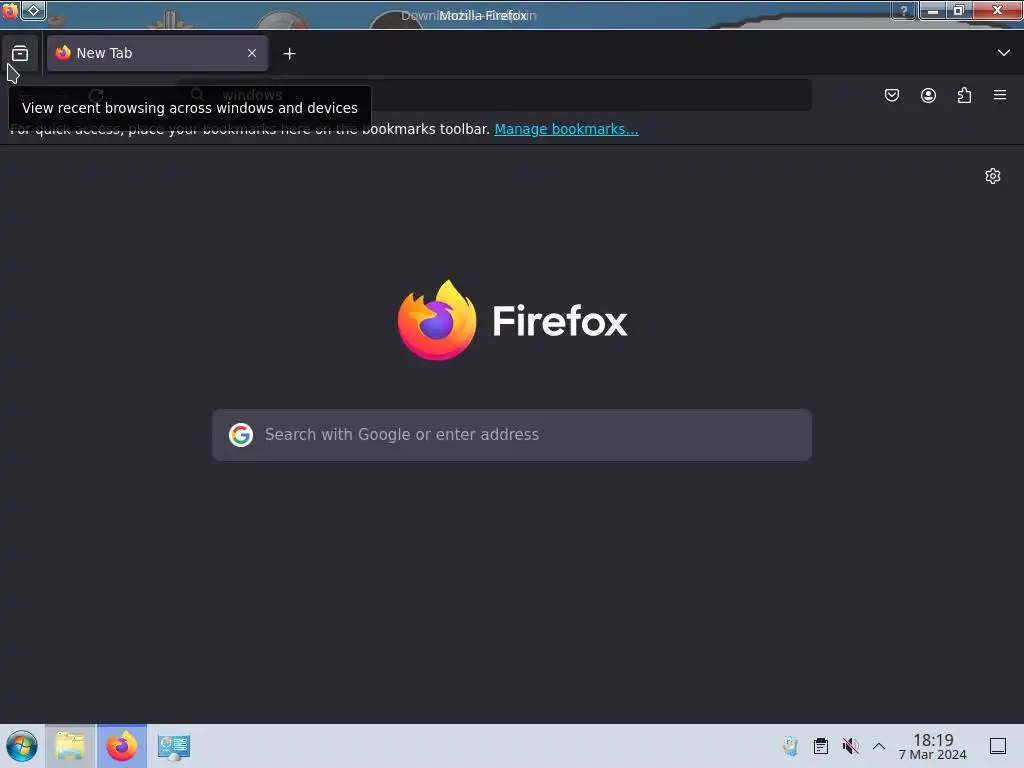Maximize or restore the Firefox window

coord(959,10)
